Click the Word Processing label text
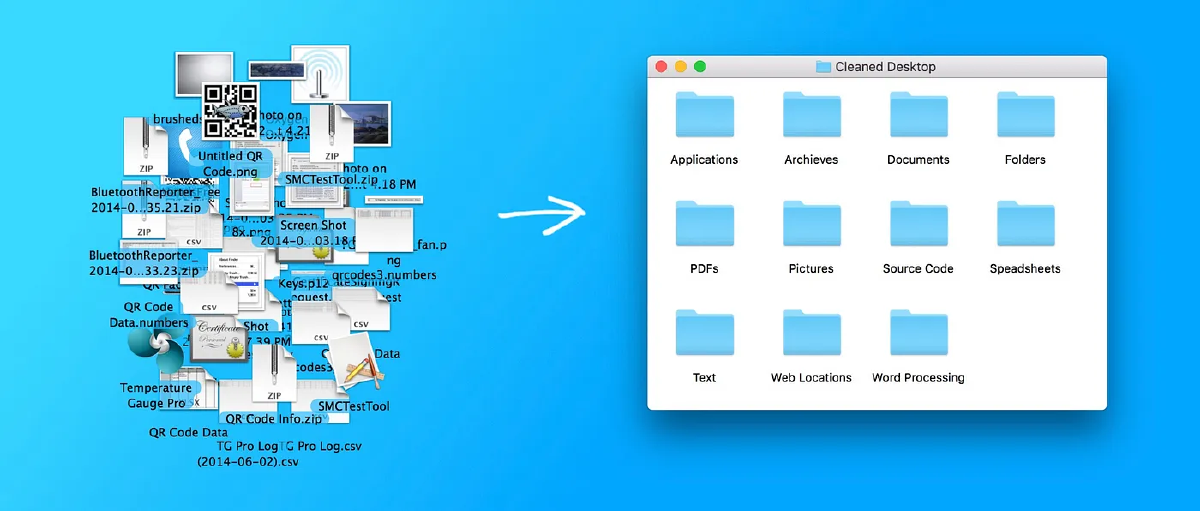Image resolution: width=1200 pixels, height=511 pixels. click(918, 378)
